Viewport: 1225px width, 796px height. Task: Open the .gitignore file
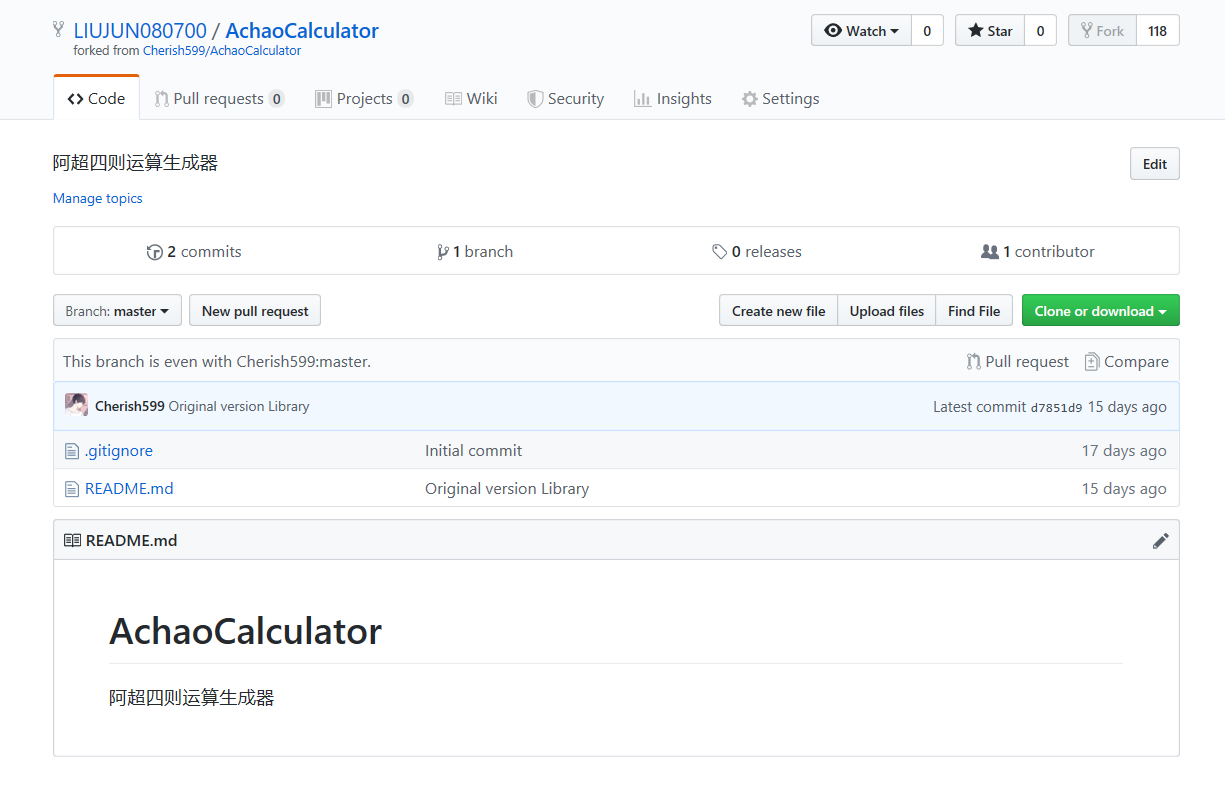click(x=119, y=450)
